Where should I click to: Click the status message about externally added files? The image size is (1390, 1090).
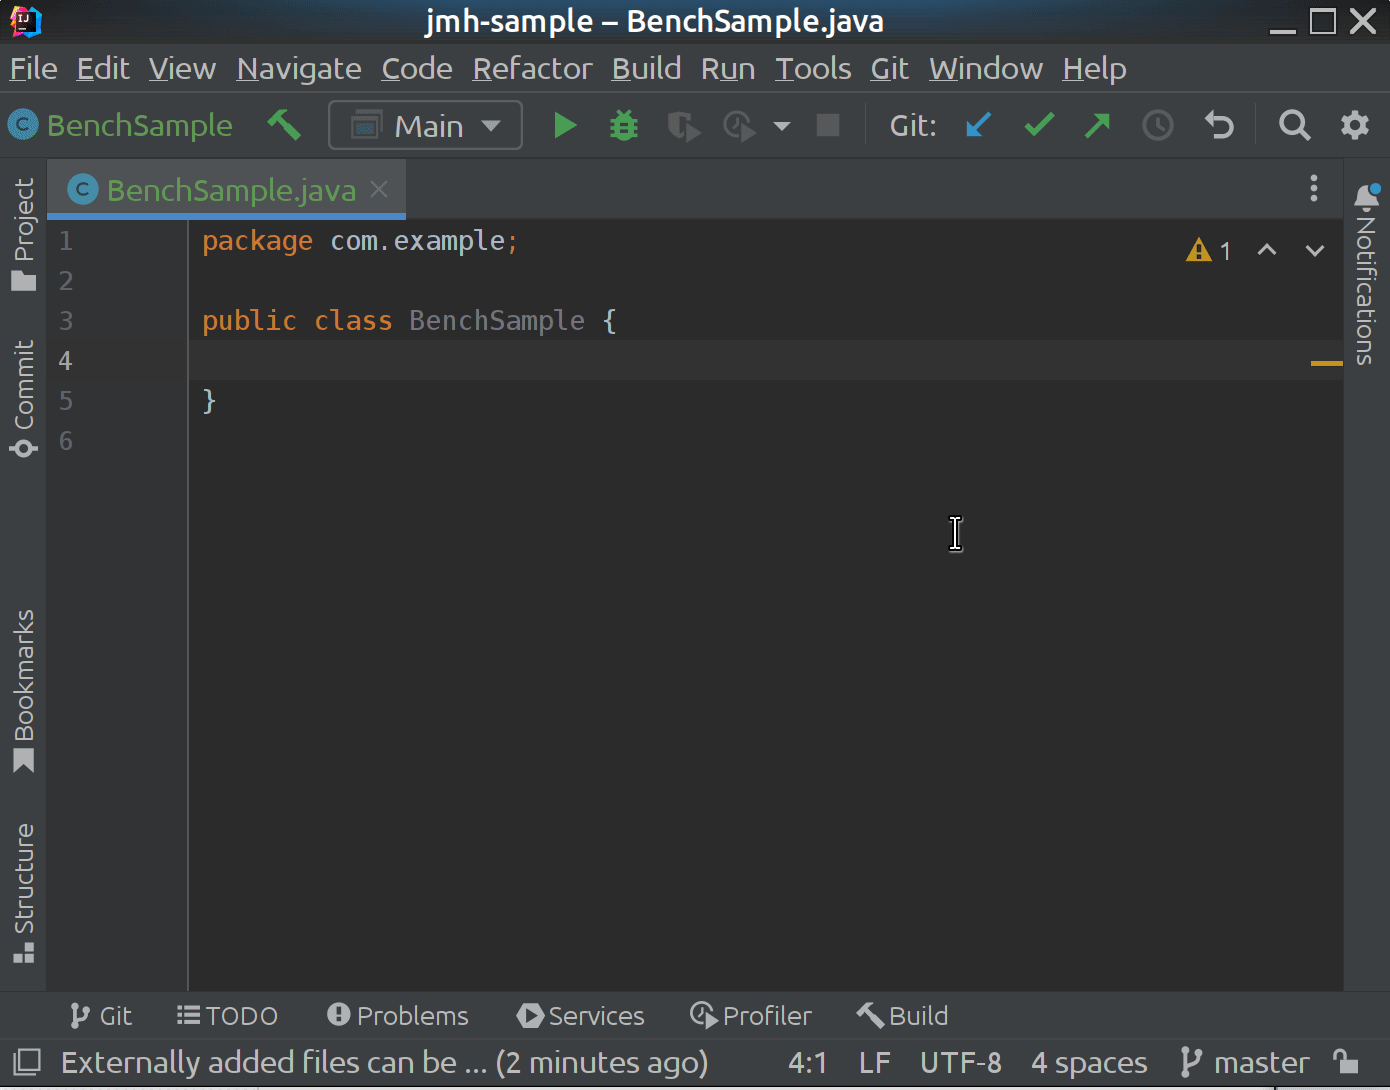point(384,1062)
